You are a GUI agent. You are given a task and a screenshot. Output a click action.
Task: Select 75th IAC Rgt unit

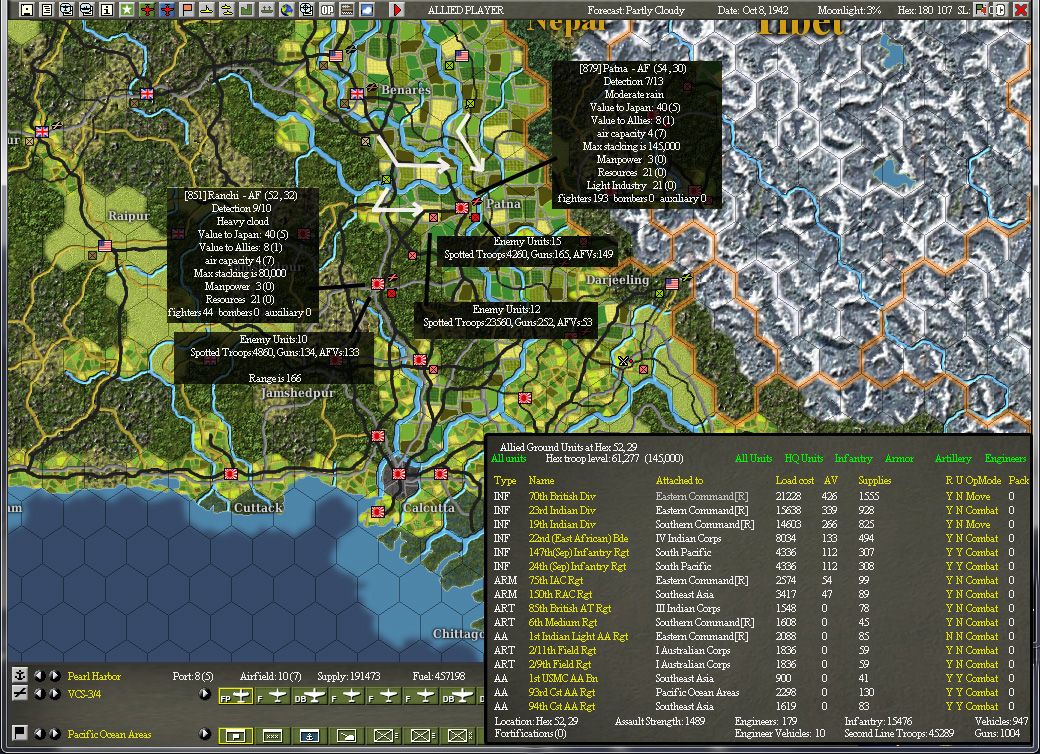click(x=556, y=580)
